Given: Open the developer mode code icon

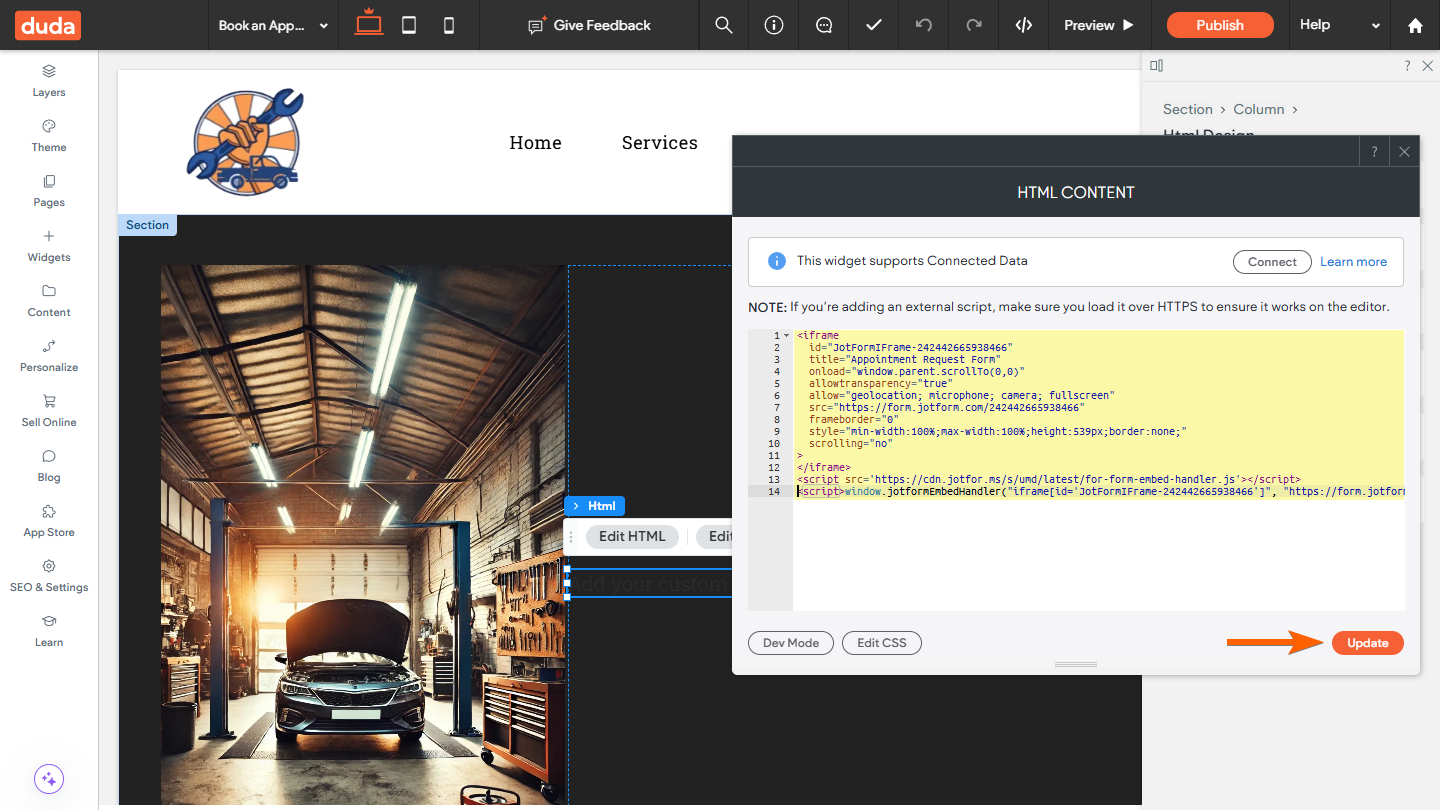Looking at the screenshot, I should [1023, 25].
